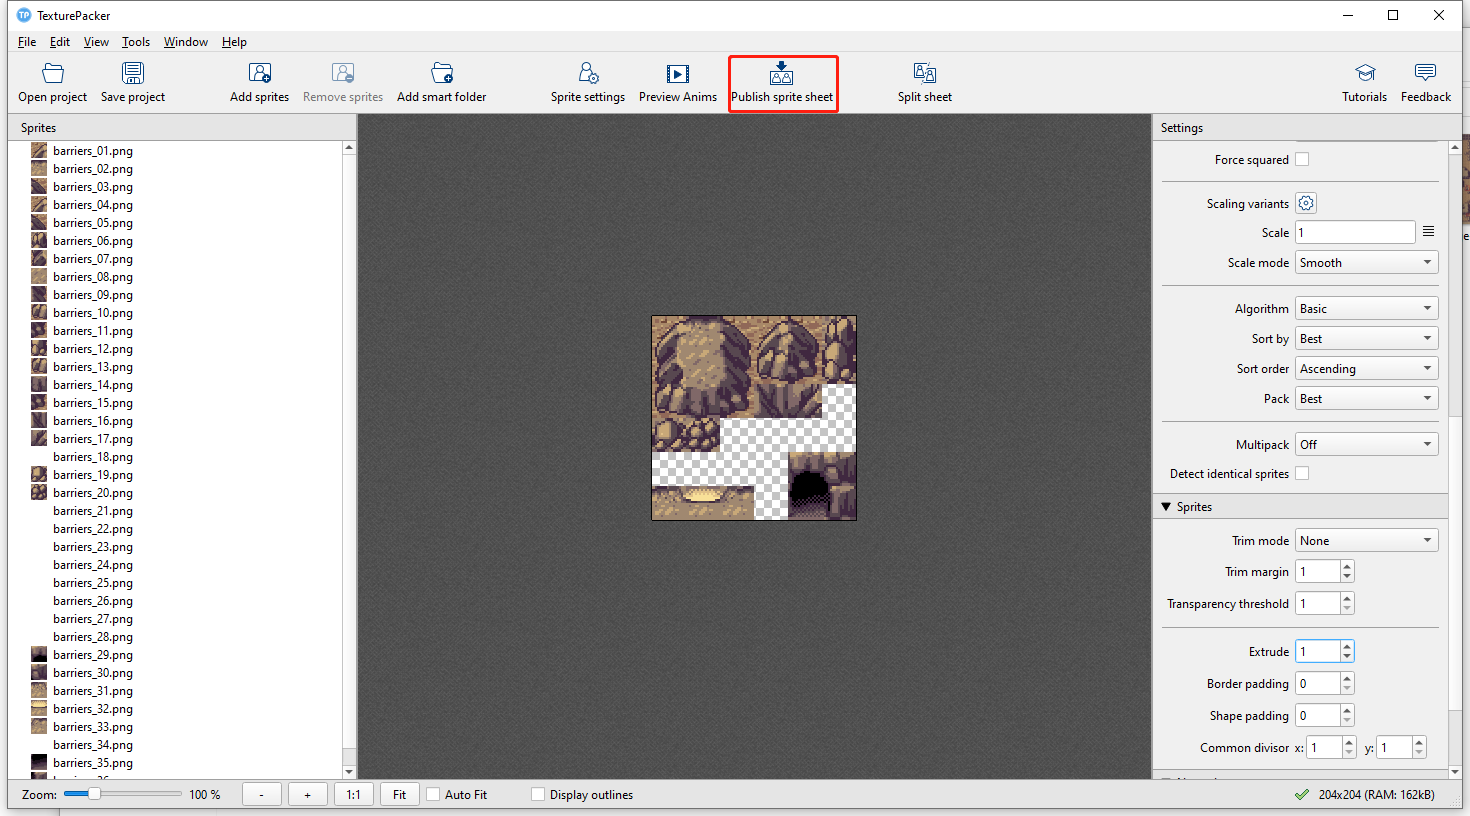Enable the Force squared checkbox
This screenshot has width=1470, height=816.
coord(1302,159)
